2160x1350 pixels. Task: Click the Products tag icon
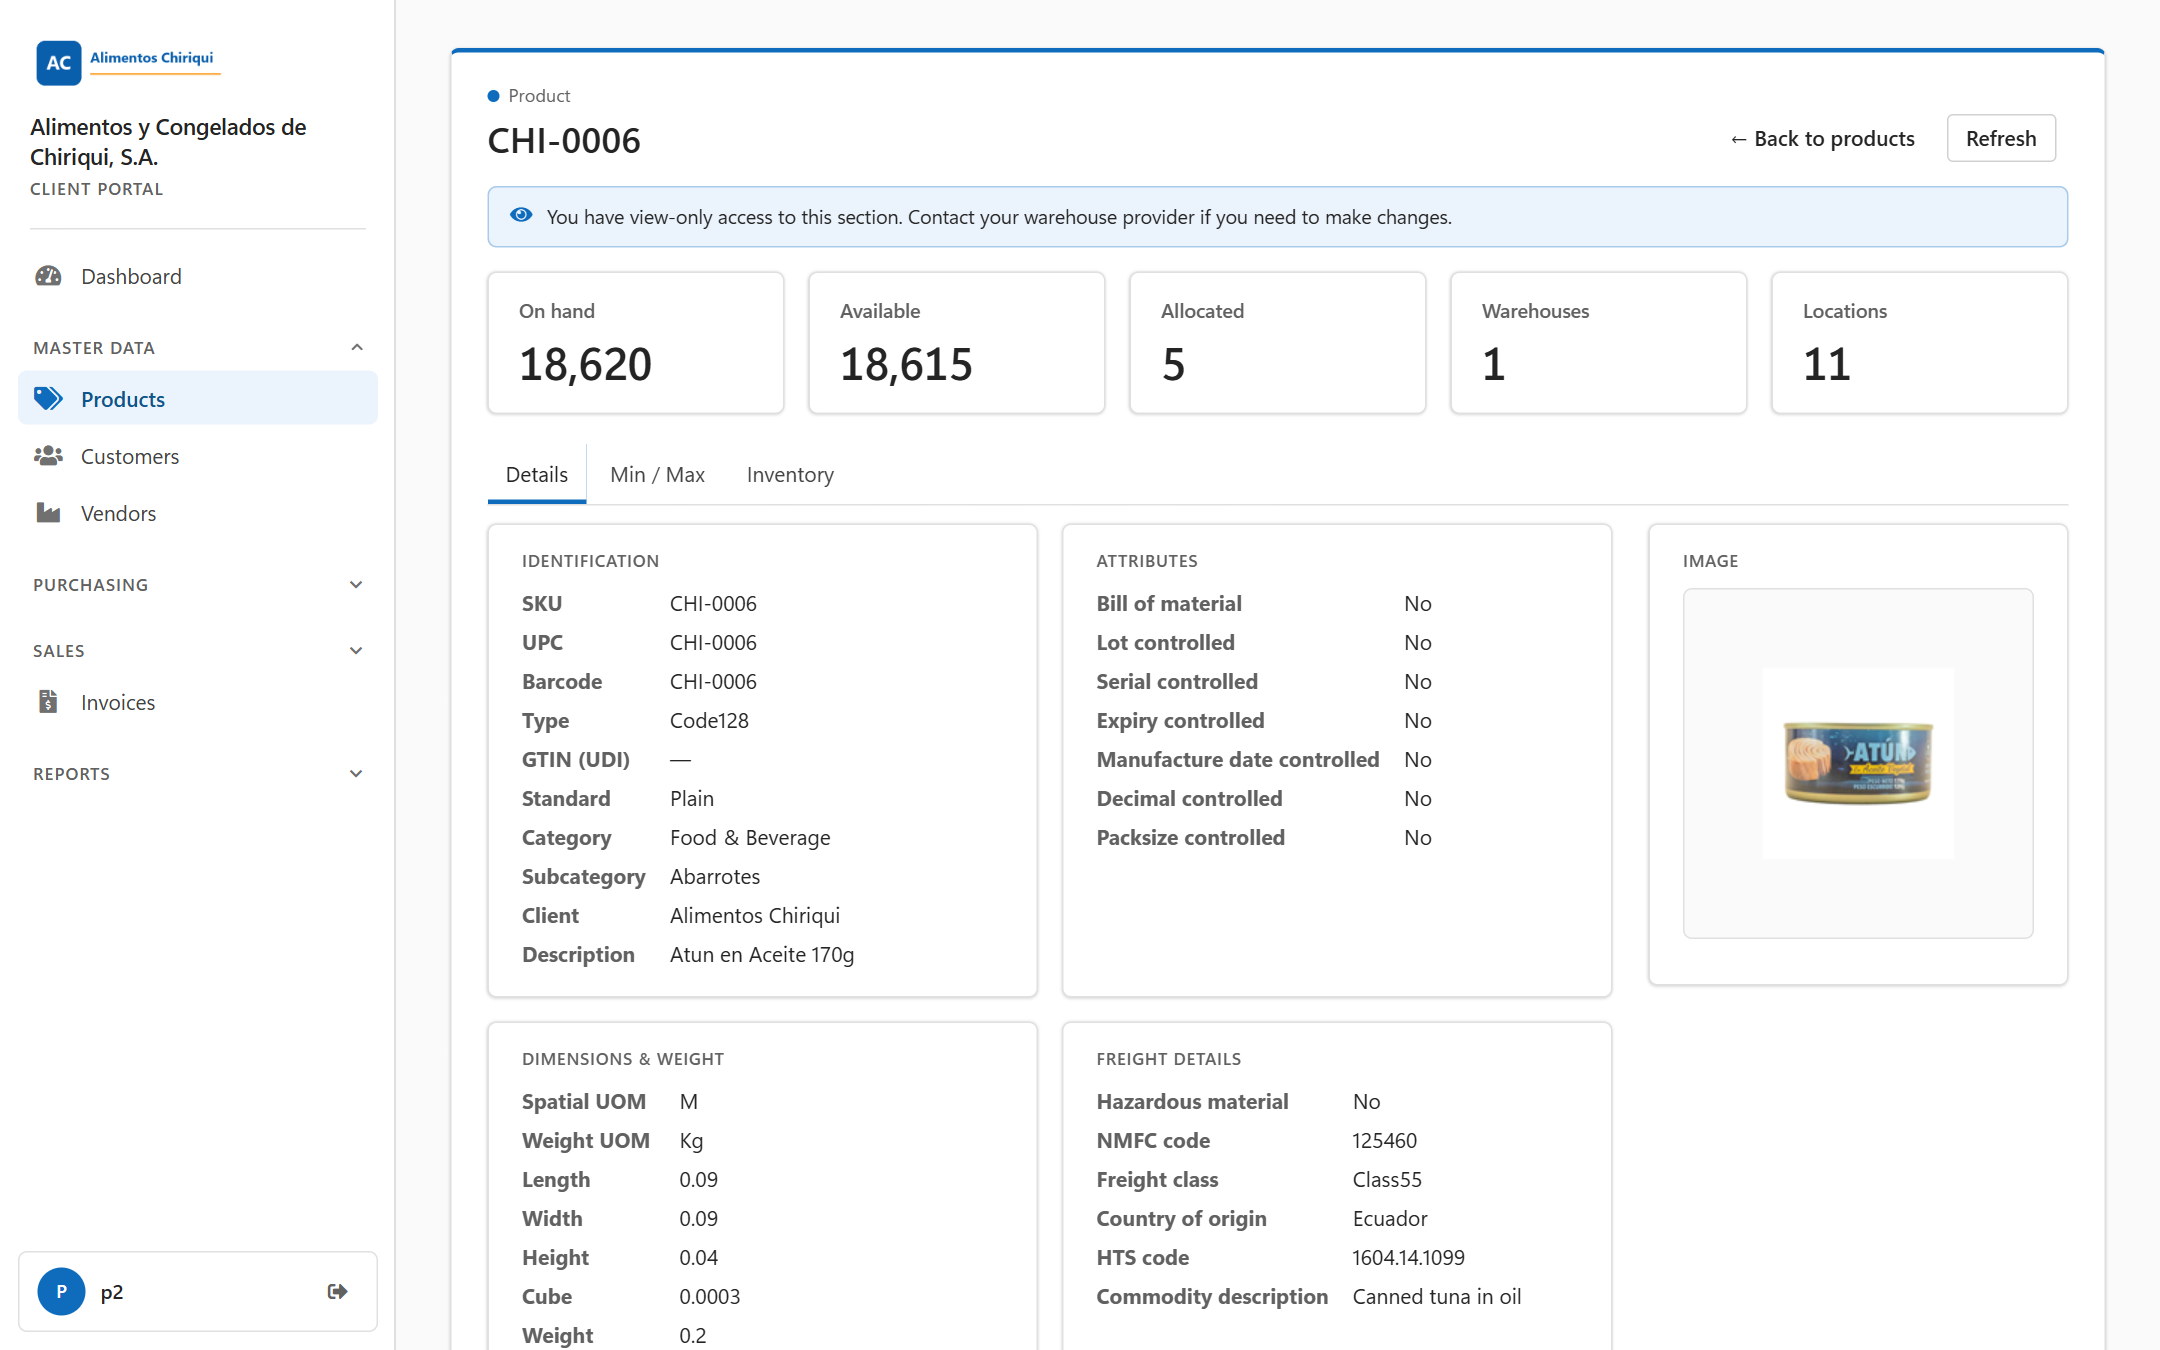[48, 399]
